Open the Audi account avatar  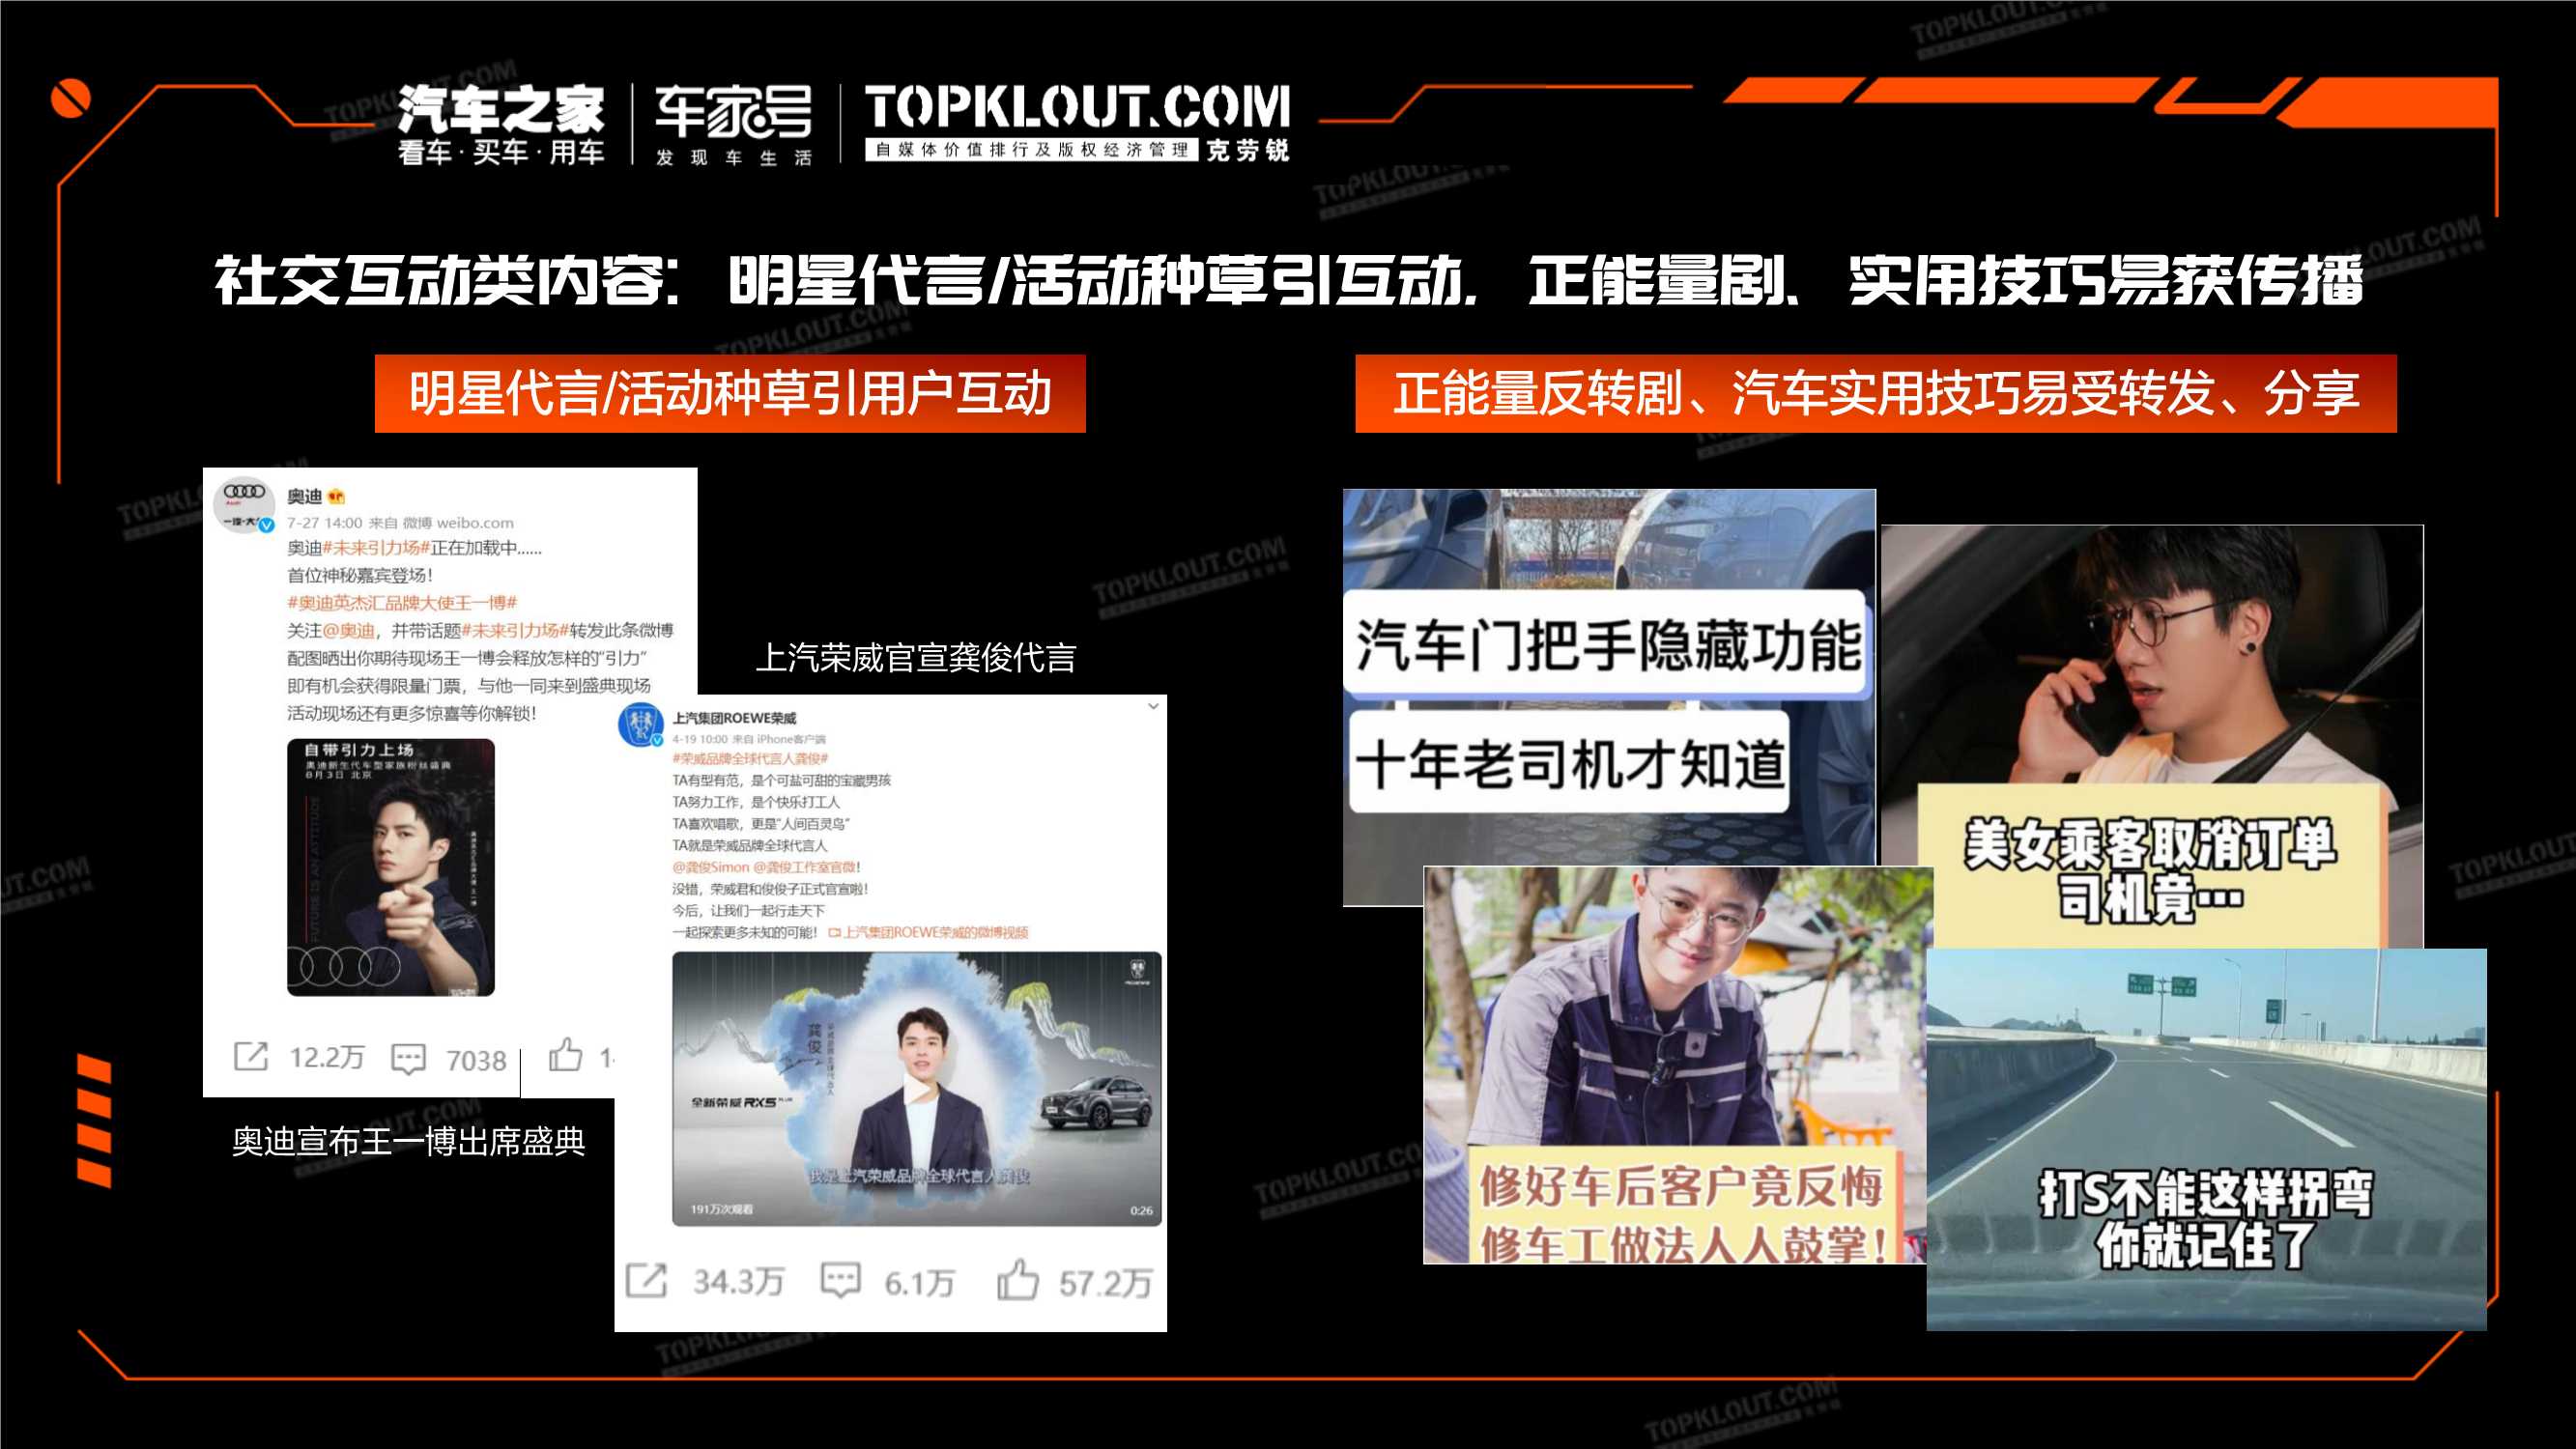pos(244,503)
